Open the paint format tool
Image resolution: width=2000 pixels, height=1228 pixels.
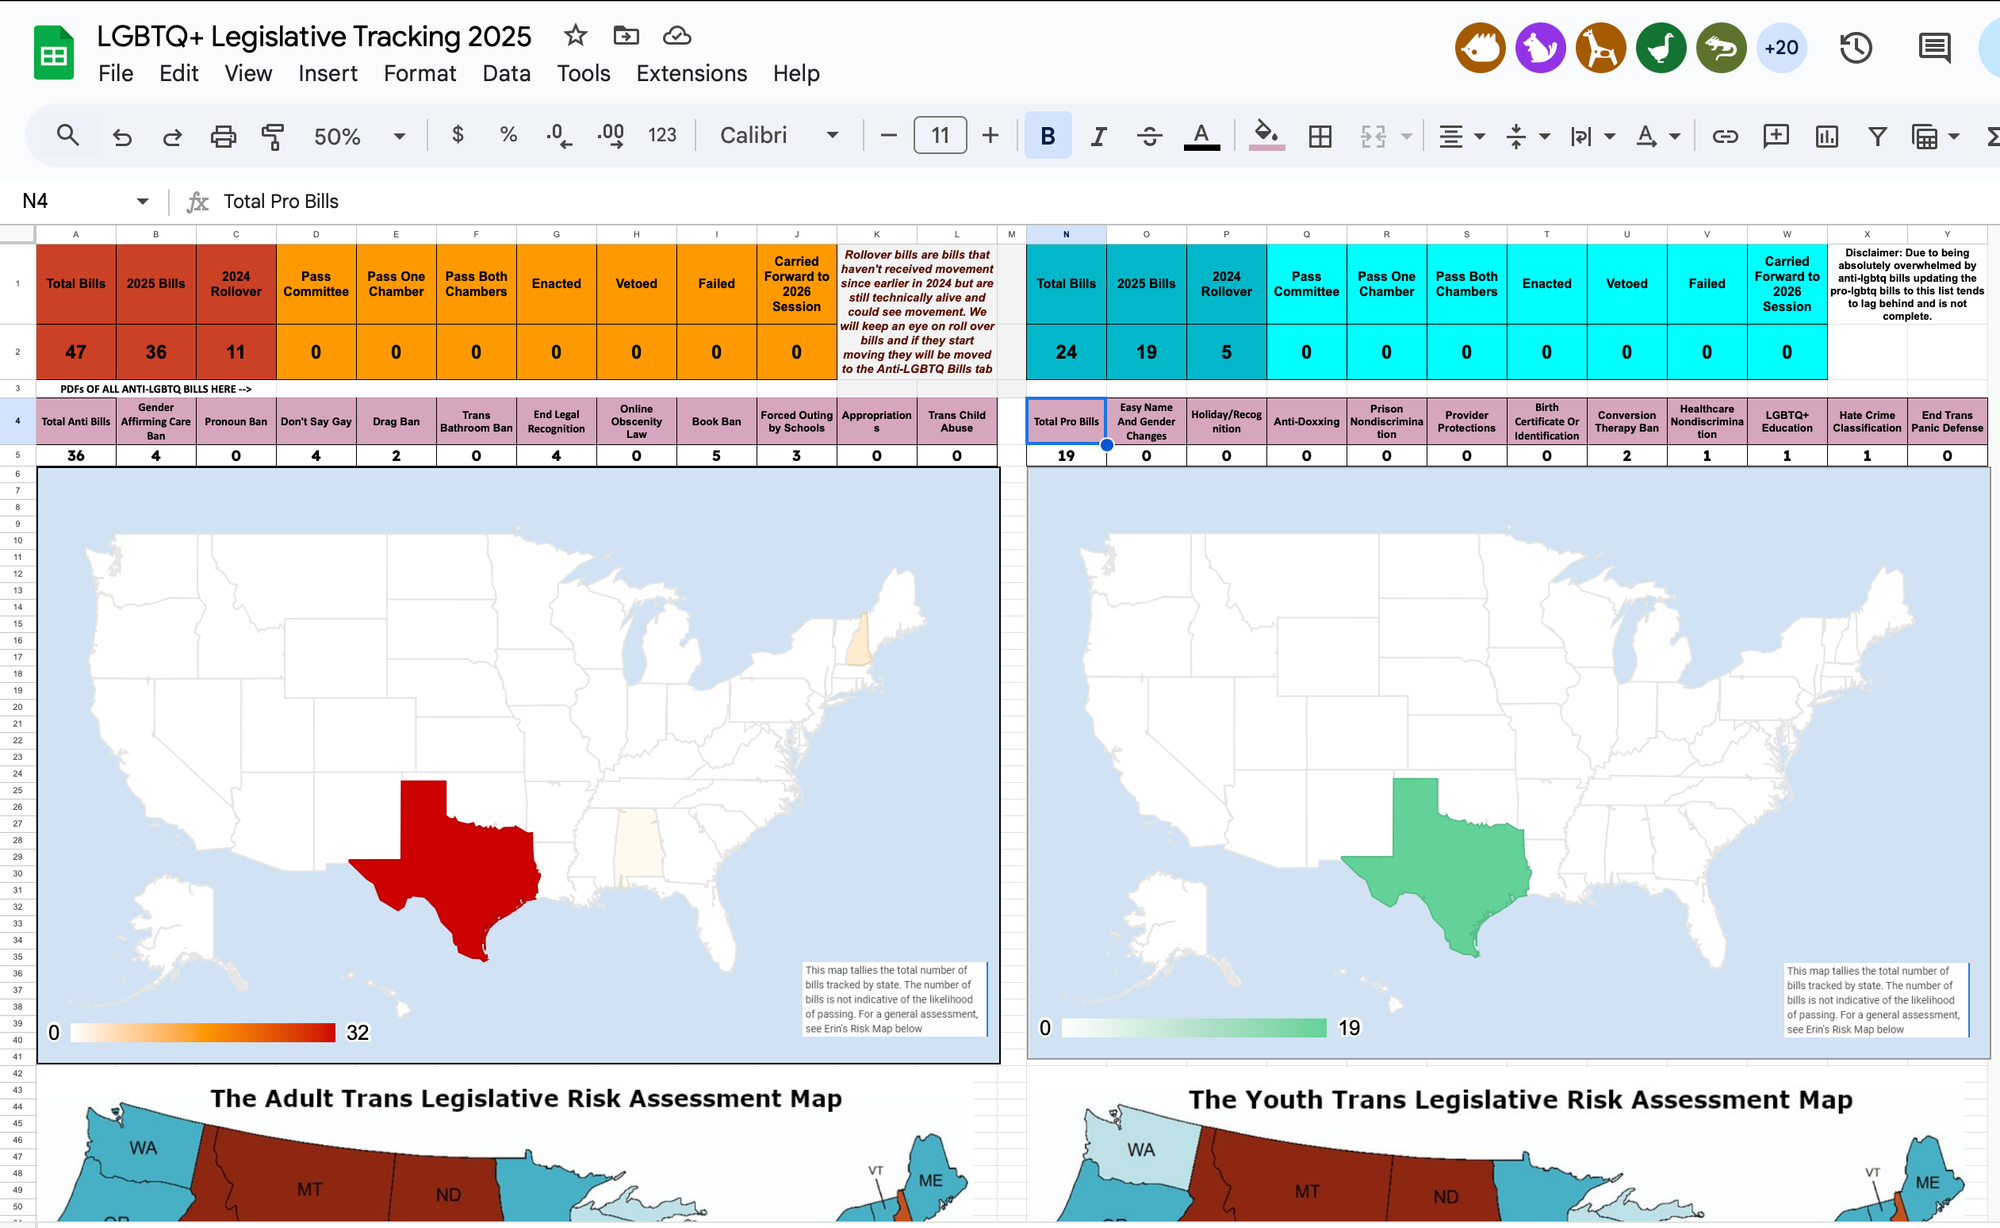[273, 135]
